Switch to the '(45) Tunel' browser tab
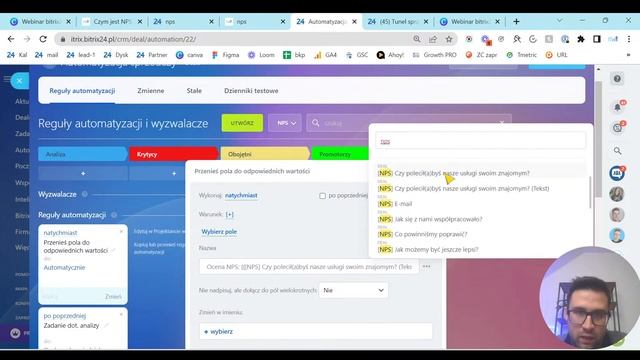Viewport: 640px width, 360px height. tap(397, 22)
